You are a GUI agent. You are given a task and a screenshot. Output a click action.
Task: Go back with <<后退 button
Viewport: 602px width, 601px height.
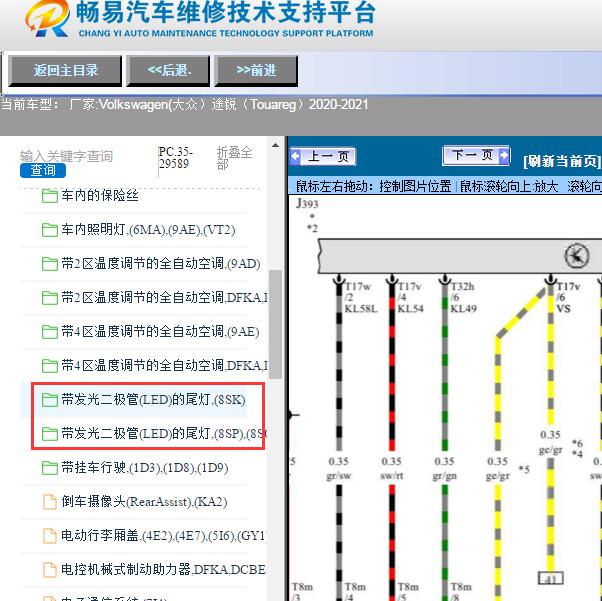click(x=169, y=71)
